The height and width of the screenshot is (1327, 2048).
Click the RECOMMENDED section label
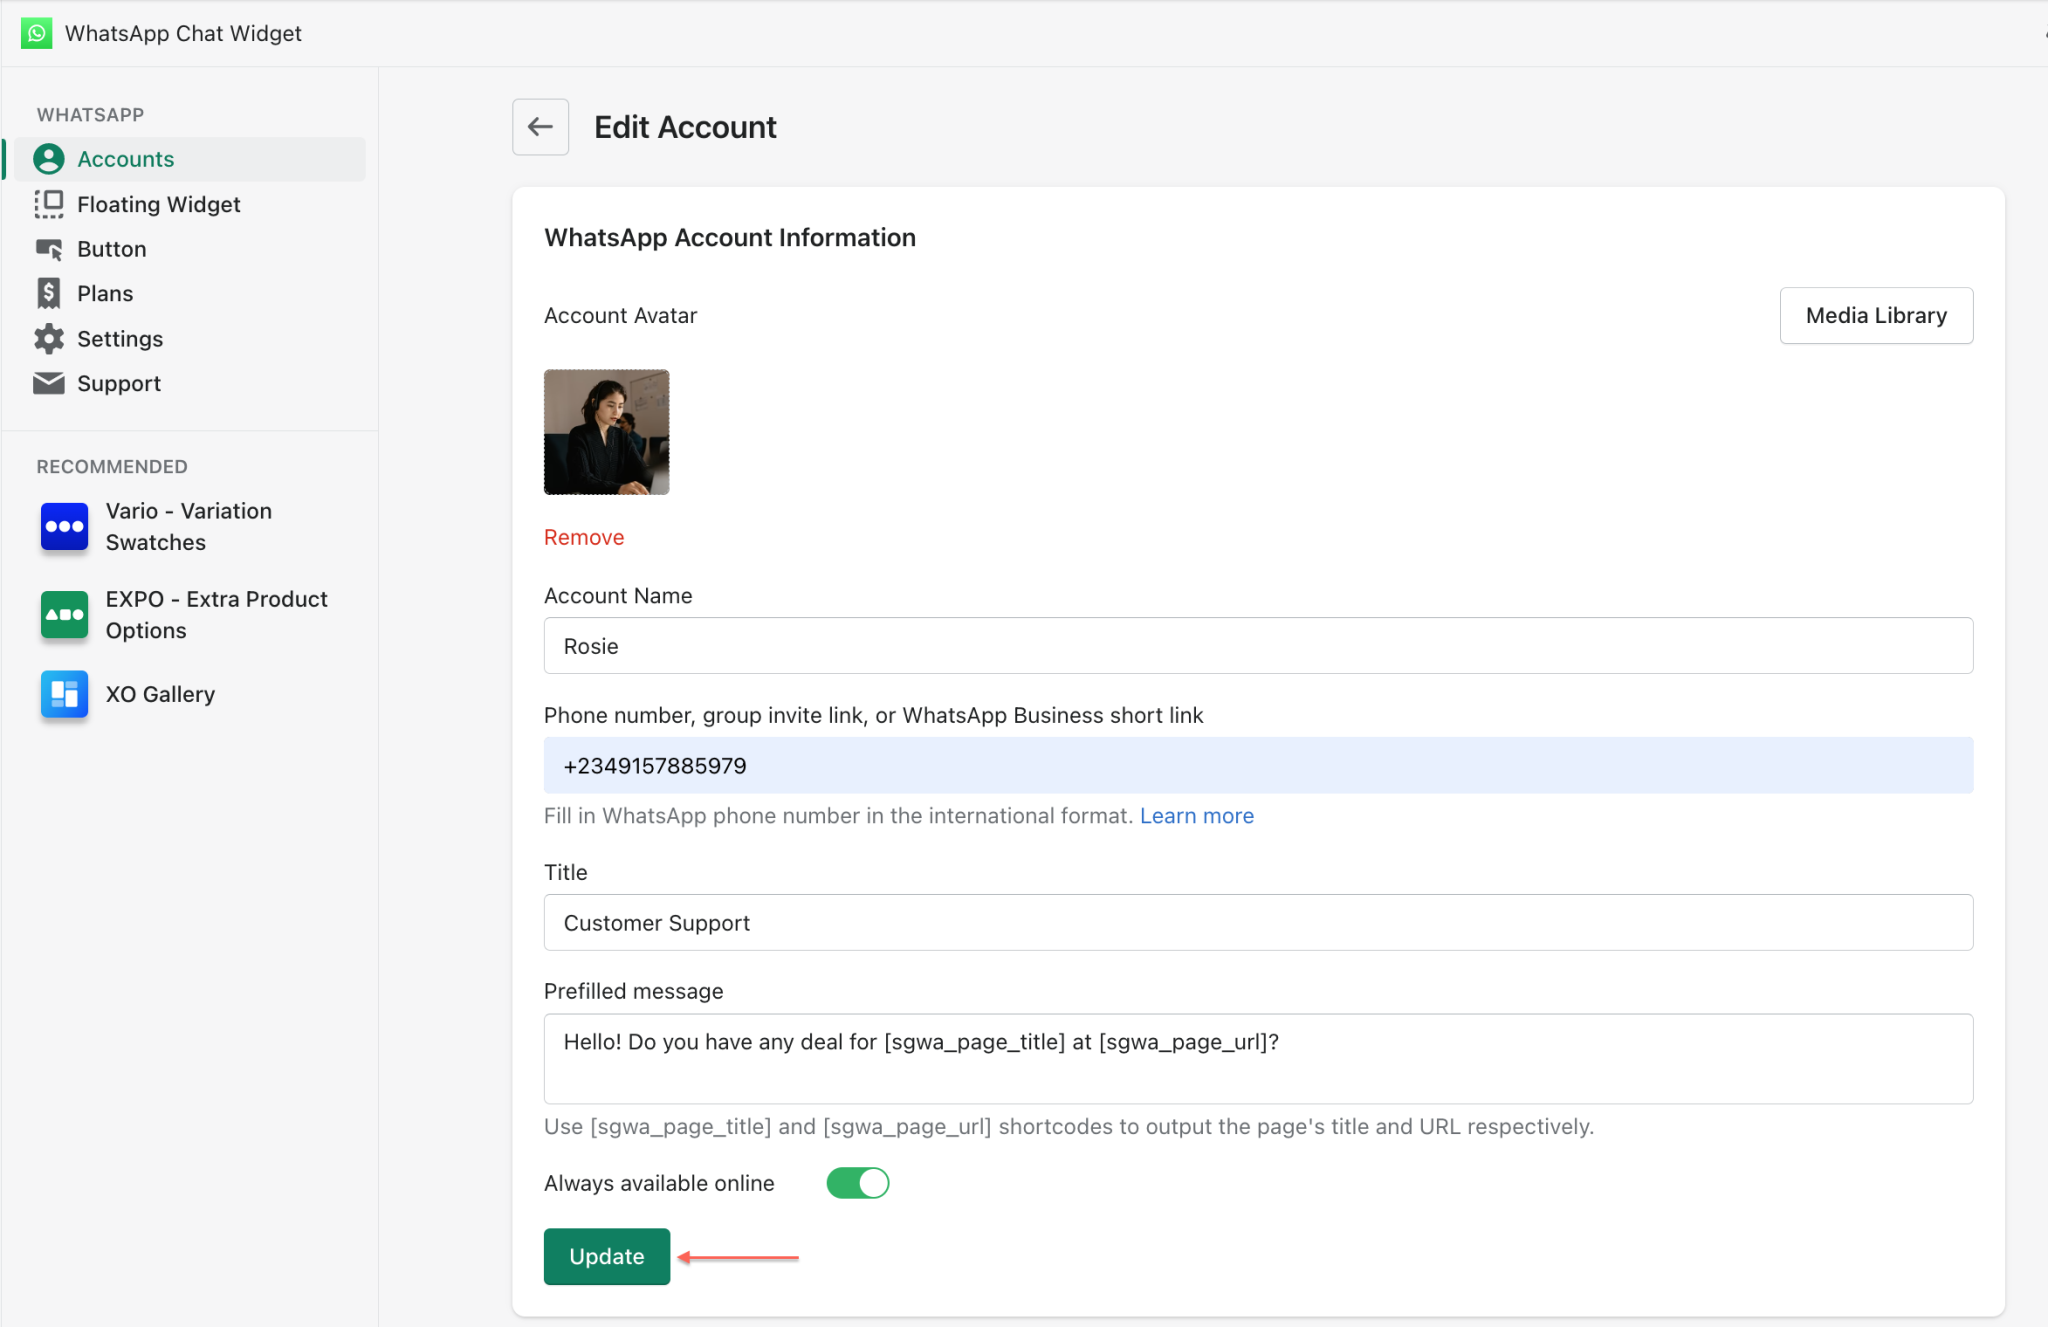coord(112,467)
